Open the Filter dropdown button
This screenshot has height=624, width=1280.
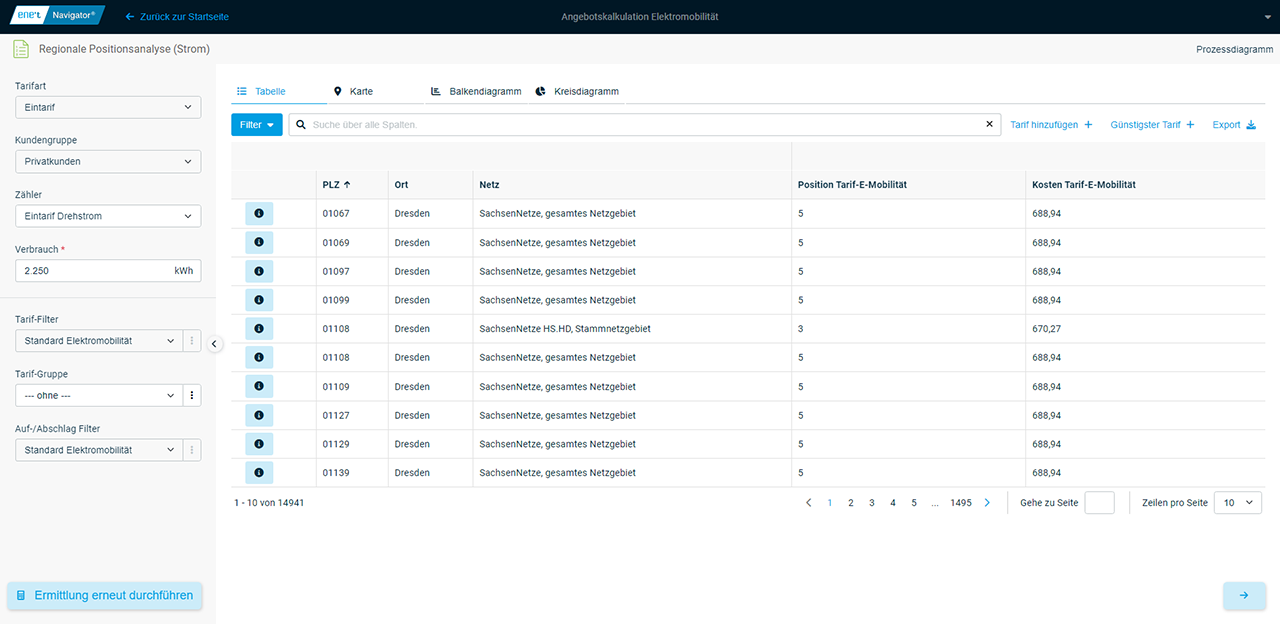pos(256,125)
